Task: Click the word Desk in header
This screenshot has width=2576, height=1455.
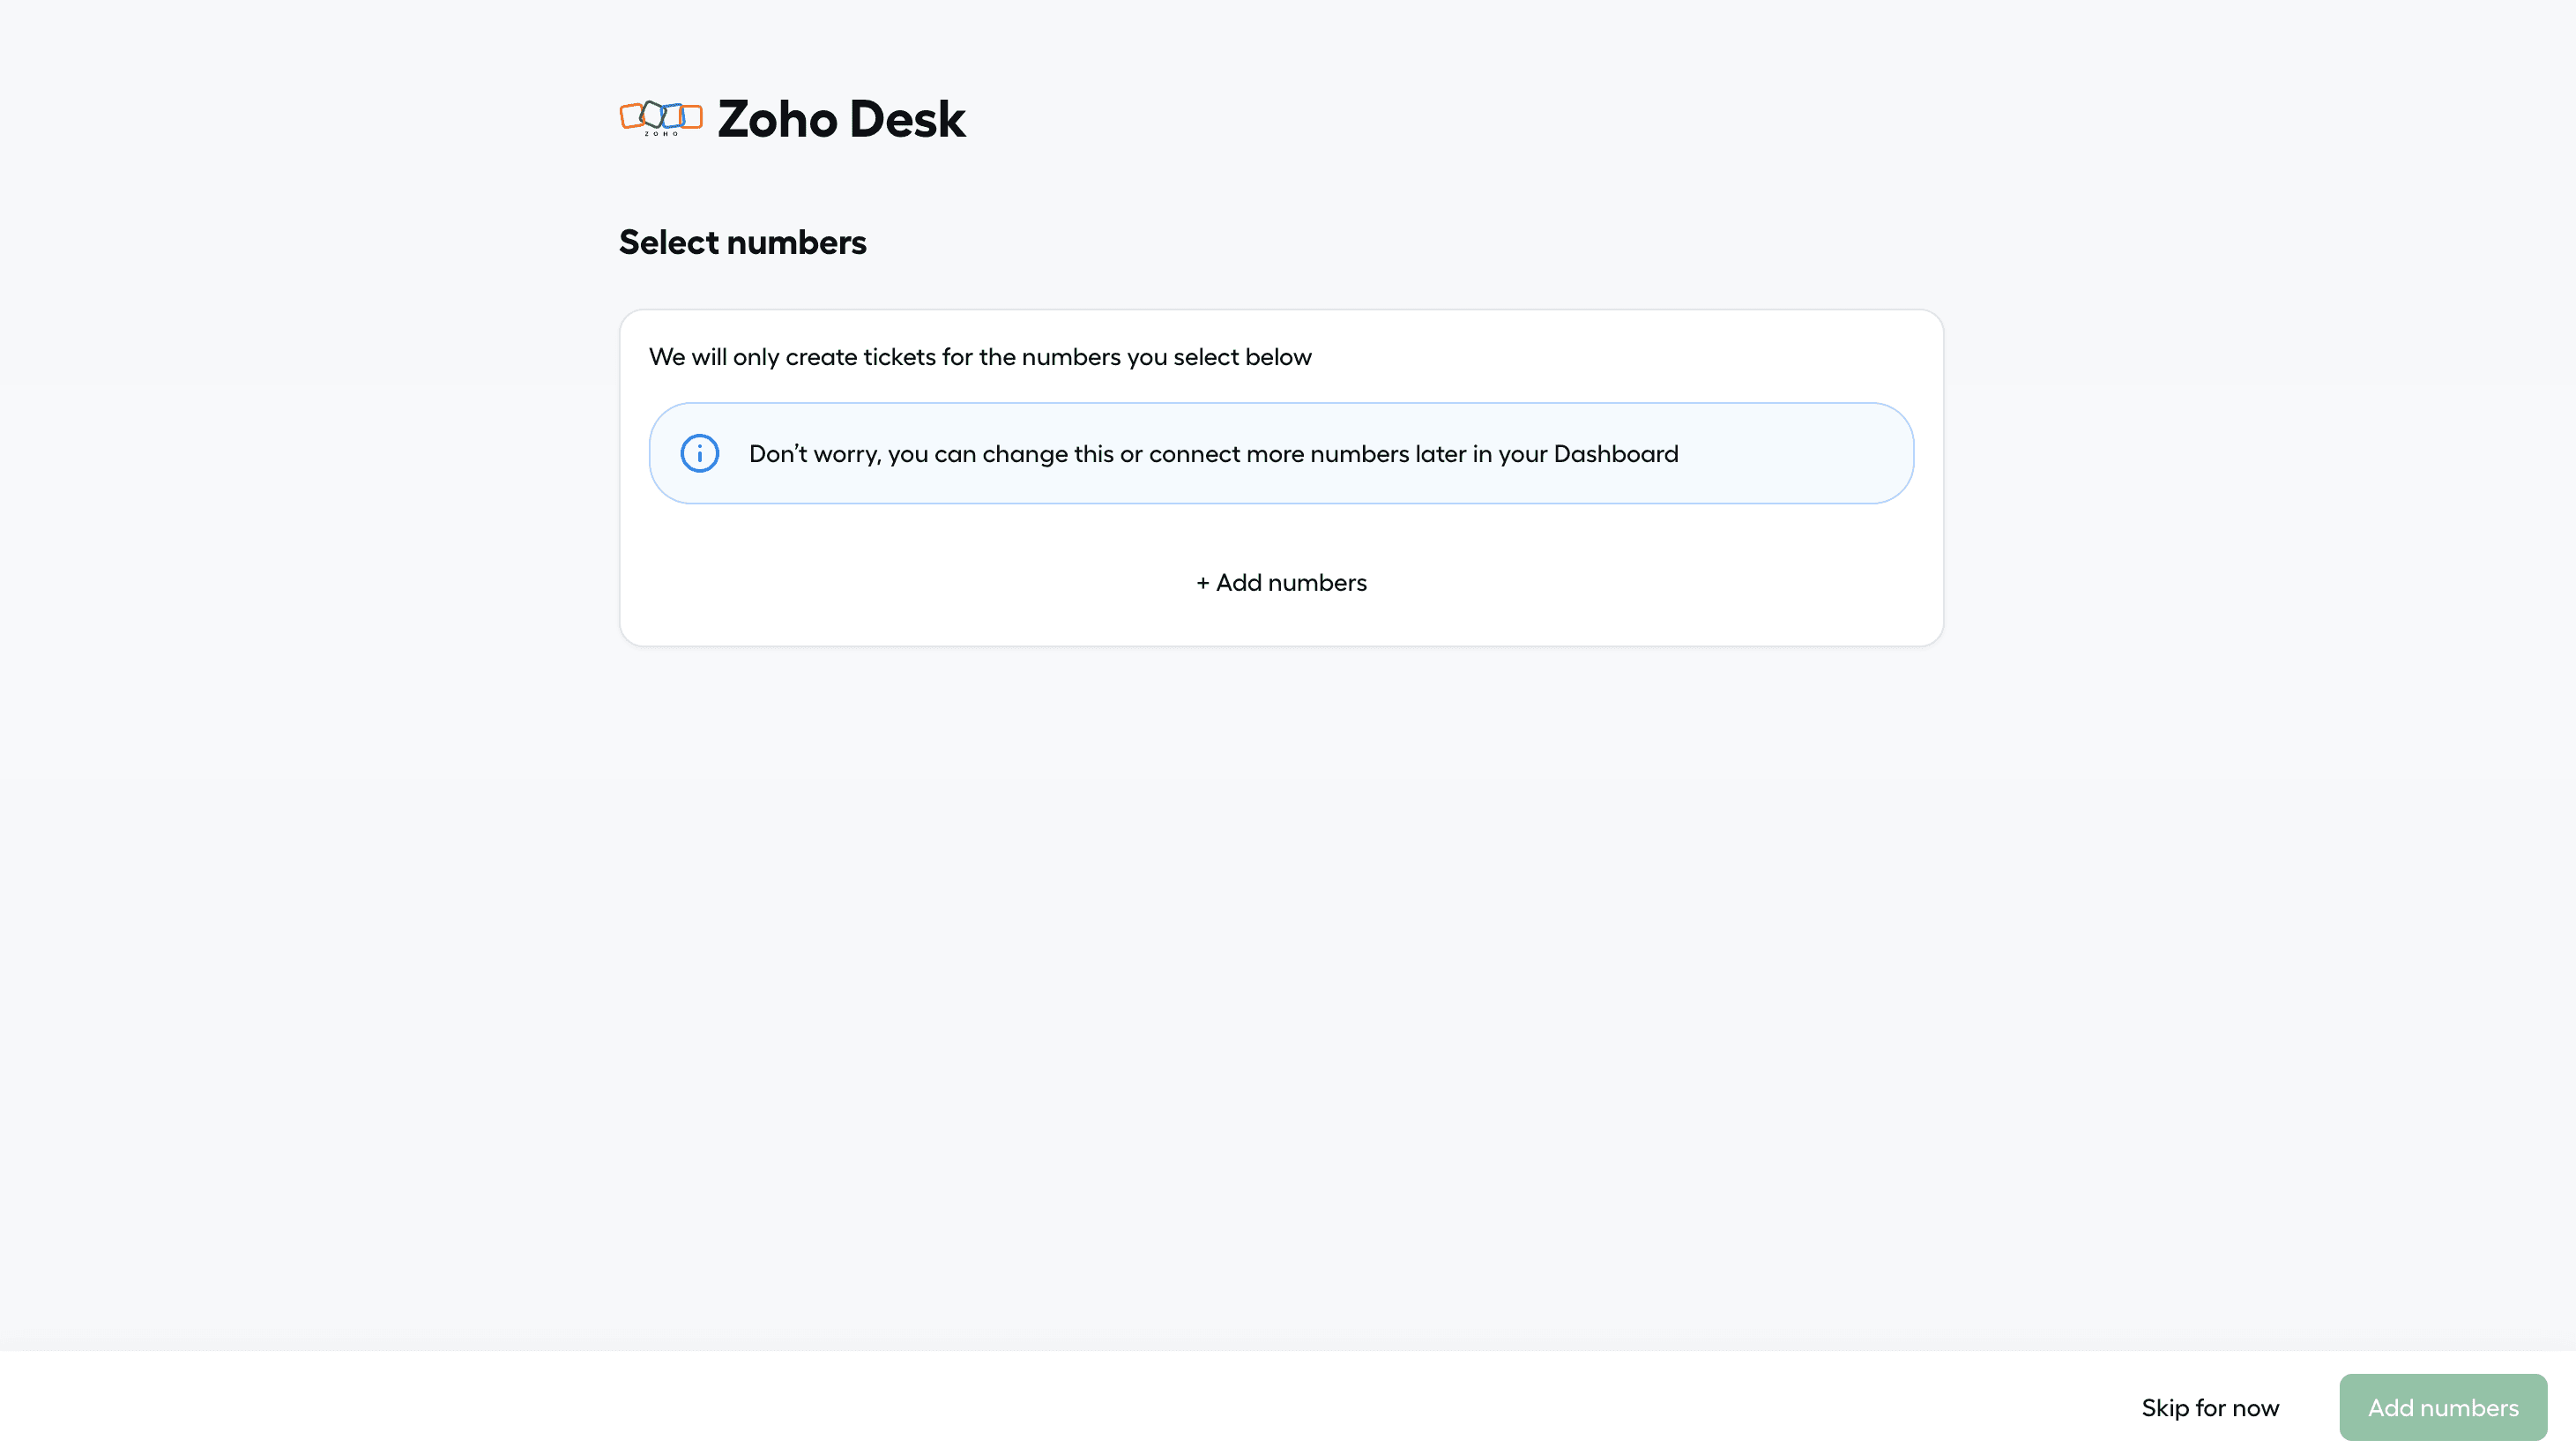Action: (907, 119)
